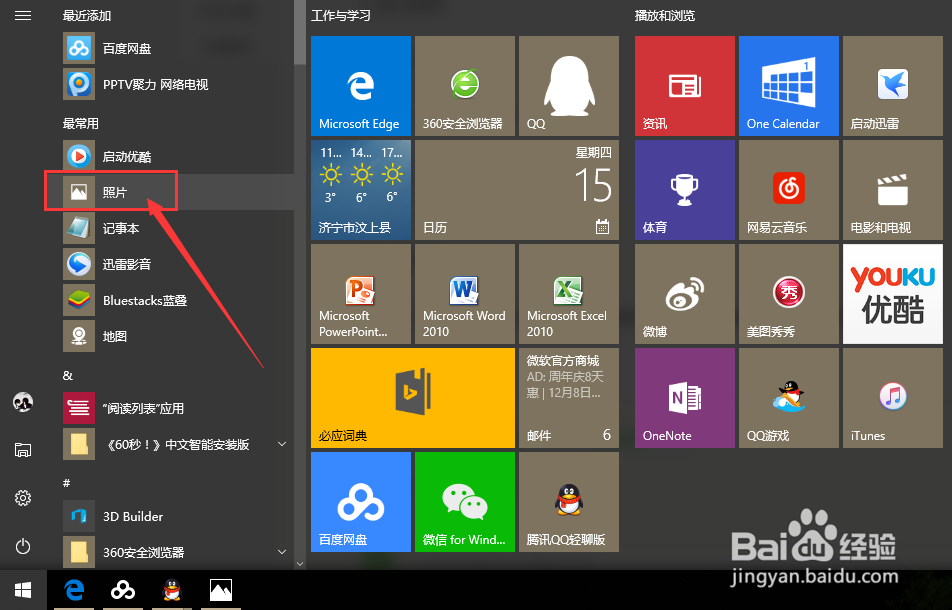
Task: Open the 资讯 news tile
Action: pos(685,86)
